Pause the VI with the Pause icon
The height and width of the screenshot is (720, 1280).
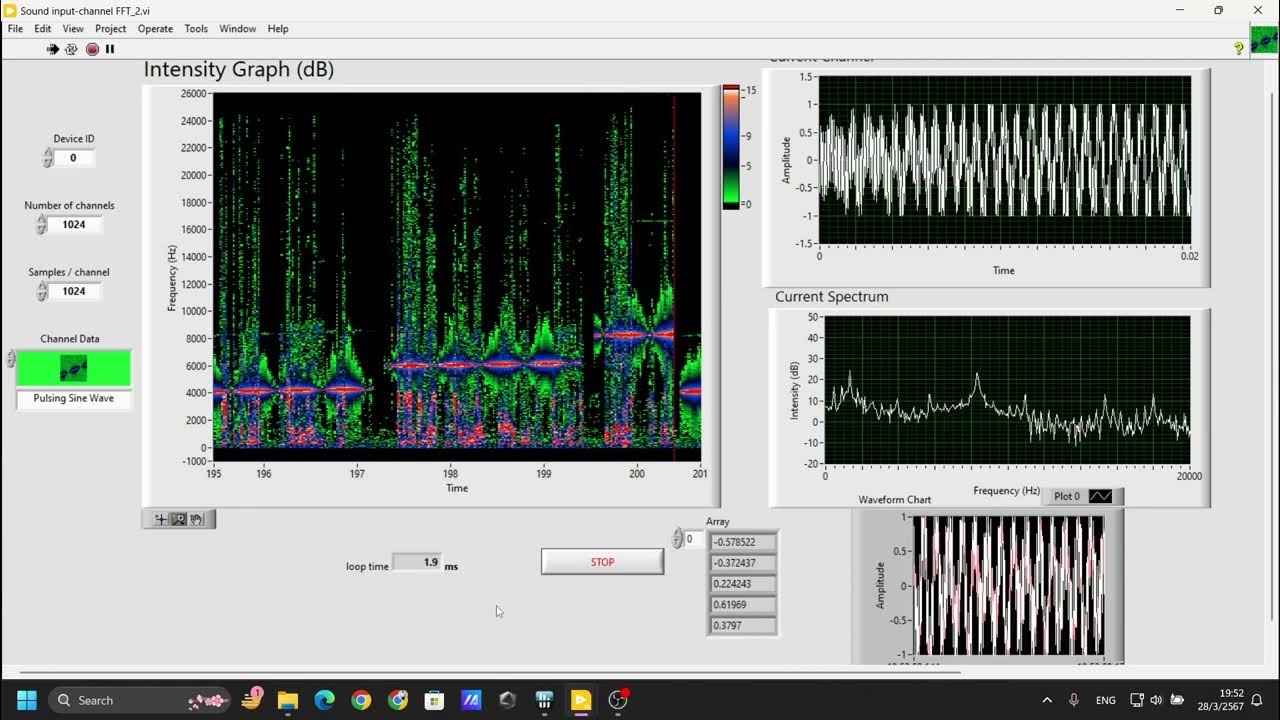(110, 49)
